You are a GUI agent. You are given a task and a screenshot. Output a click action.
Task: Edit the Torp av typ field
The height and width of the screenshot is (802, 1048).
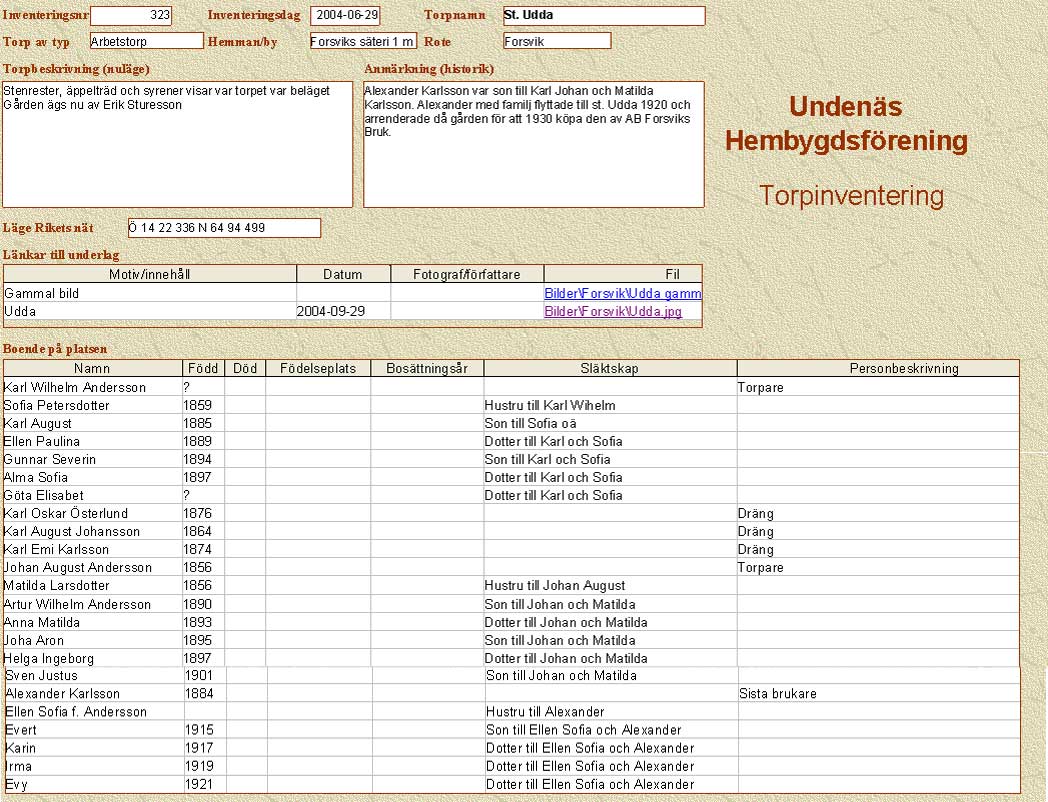point(146,41)
